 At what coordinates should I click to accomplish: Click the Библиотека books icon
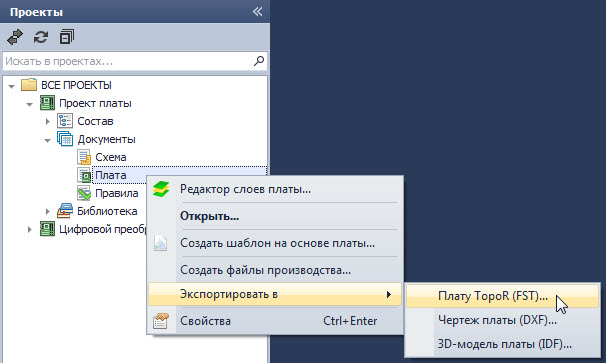65,211
